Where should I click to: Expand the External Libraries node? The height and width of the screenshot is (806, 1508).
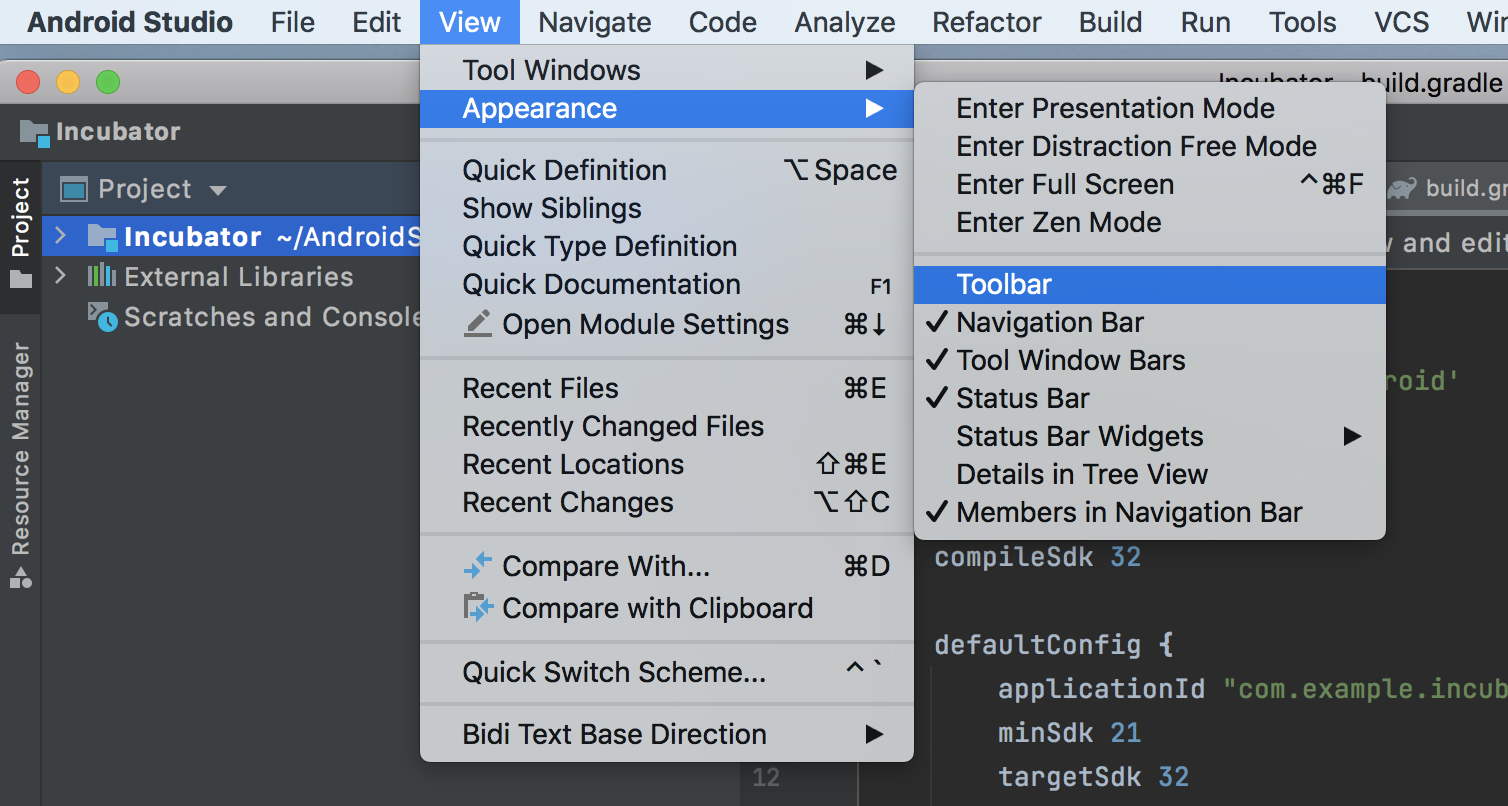pos(60,276)
